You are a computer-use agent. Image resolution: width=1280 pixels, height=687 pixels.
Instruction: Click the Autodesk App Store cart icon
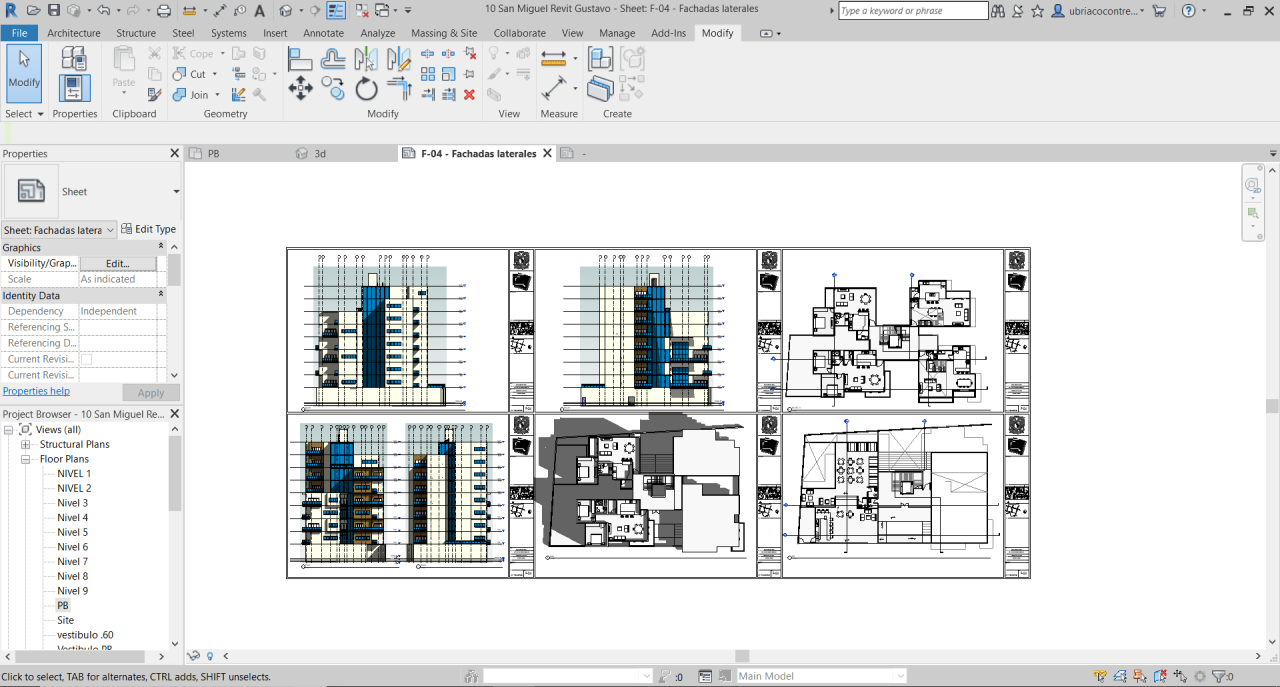[1159, 10]
